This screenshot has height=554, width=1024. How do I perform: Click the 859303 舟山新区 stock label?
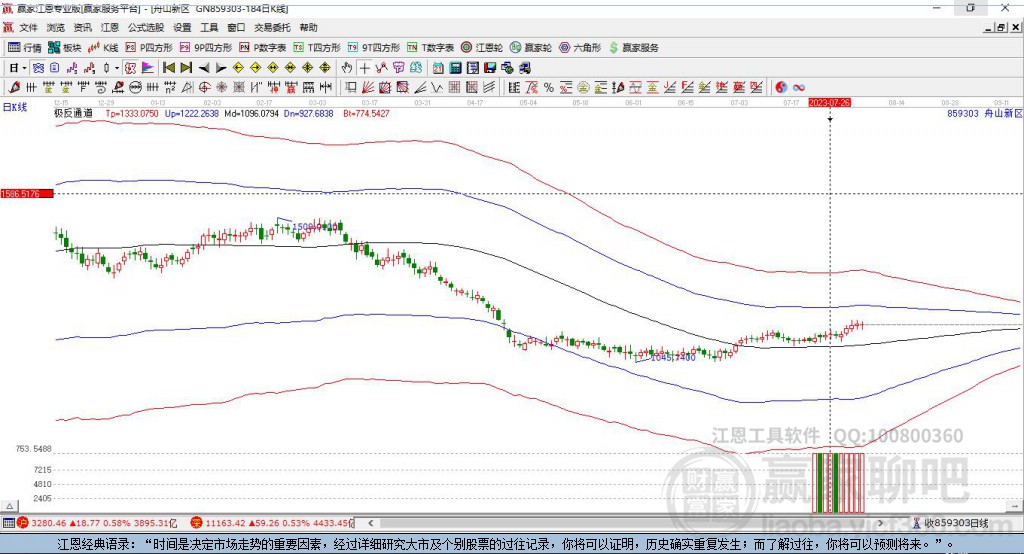click(x=984, y=113)
